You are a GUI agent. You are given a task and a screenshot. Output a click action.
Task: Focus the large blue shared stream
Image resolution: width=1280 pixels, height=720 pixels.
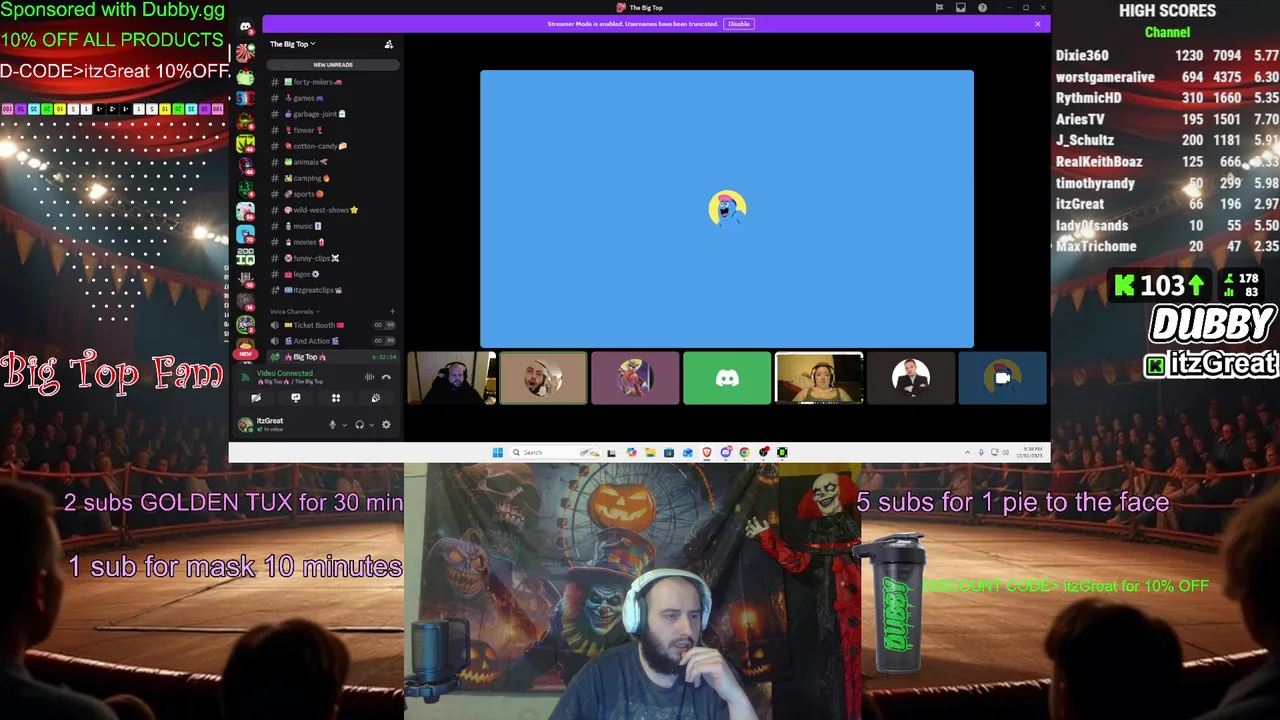tap(727, 209)
